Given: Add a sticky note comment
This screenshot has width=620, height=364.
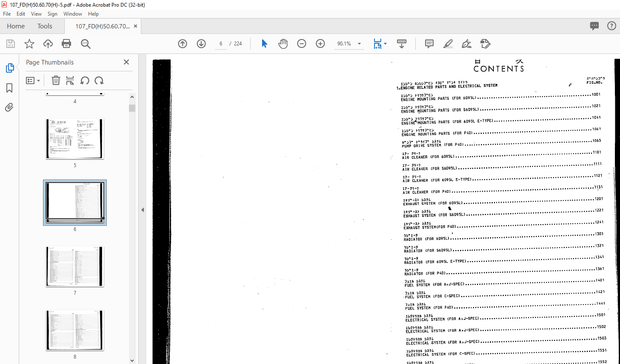Looking at the screenshot, I should pyautogui.click(x=429, y=44).
